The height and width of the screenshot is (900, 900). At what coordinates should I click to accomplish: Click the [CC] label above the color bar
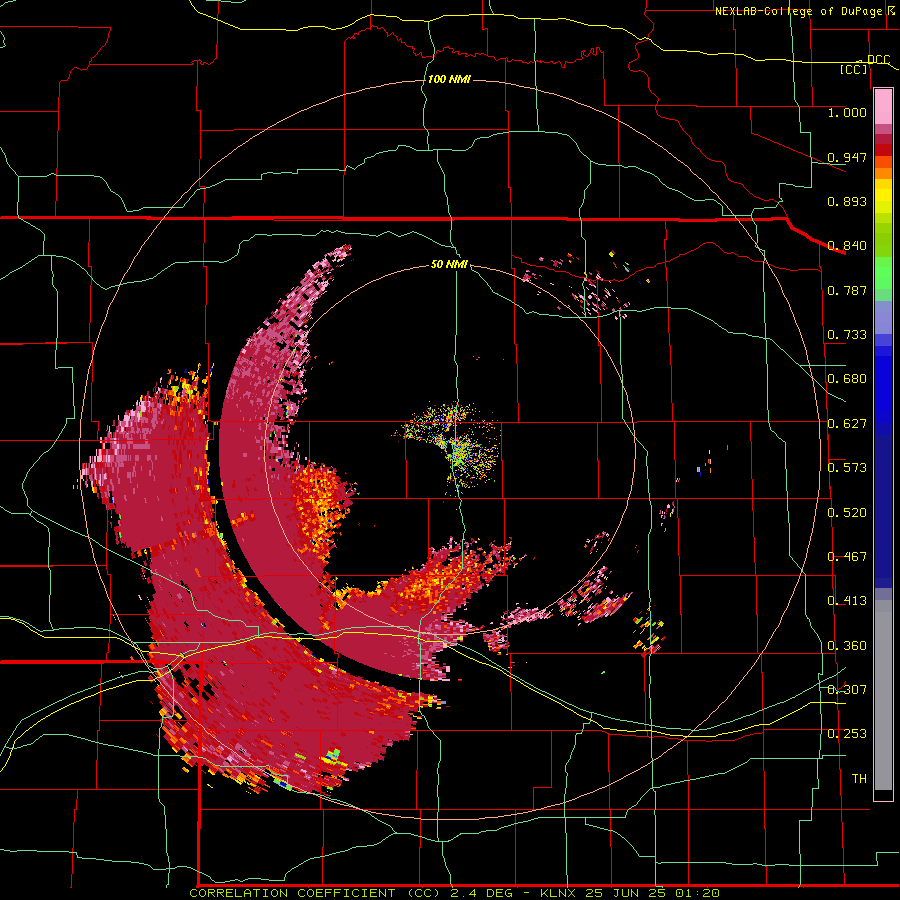click(x=853, y=69)
